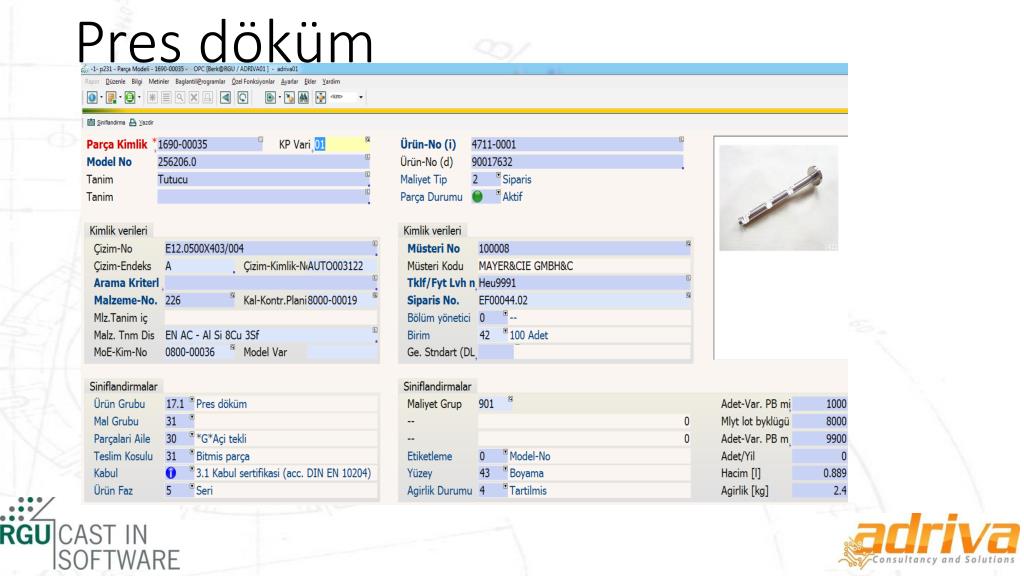The image size is (1024, 576).
Task: Click the greyed-out asterisk new-record icon
Action: pos(152,97)
